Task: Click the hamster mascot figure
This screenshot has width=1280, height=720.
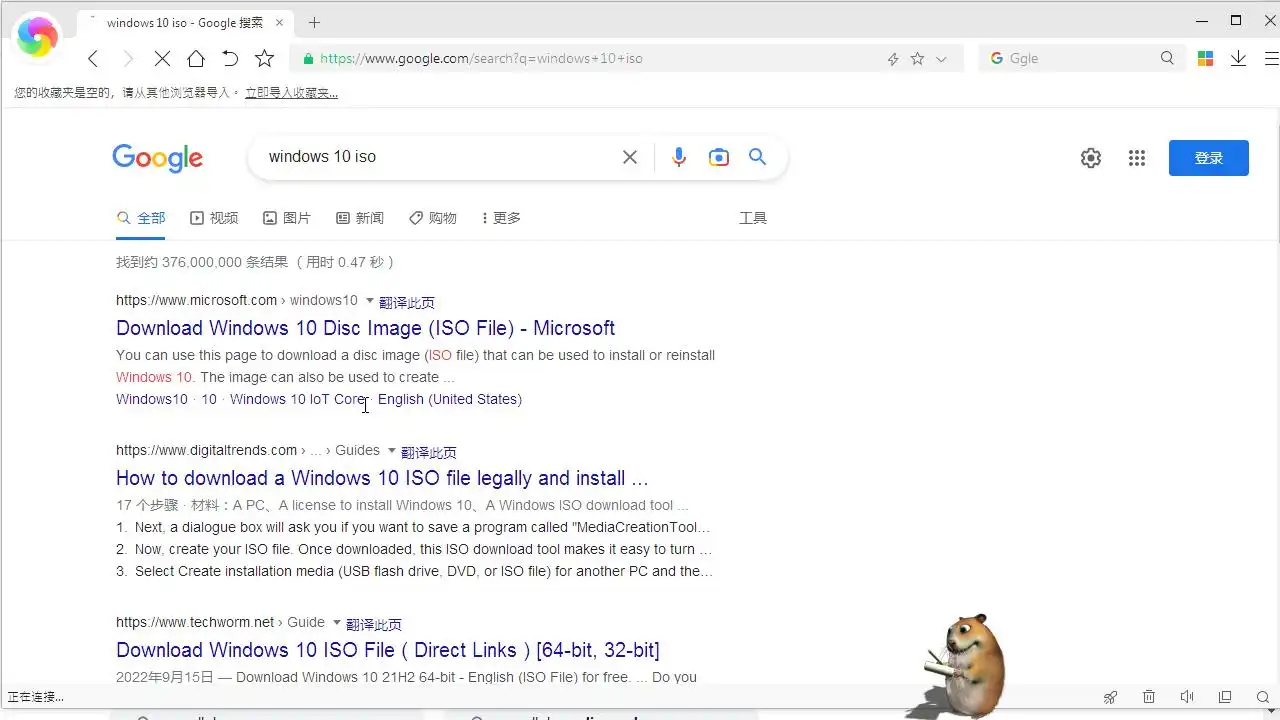Action: click(x=960, y=665)
